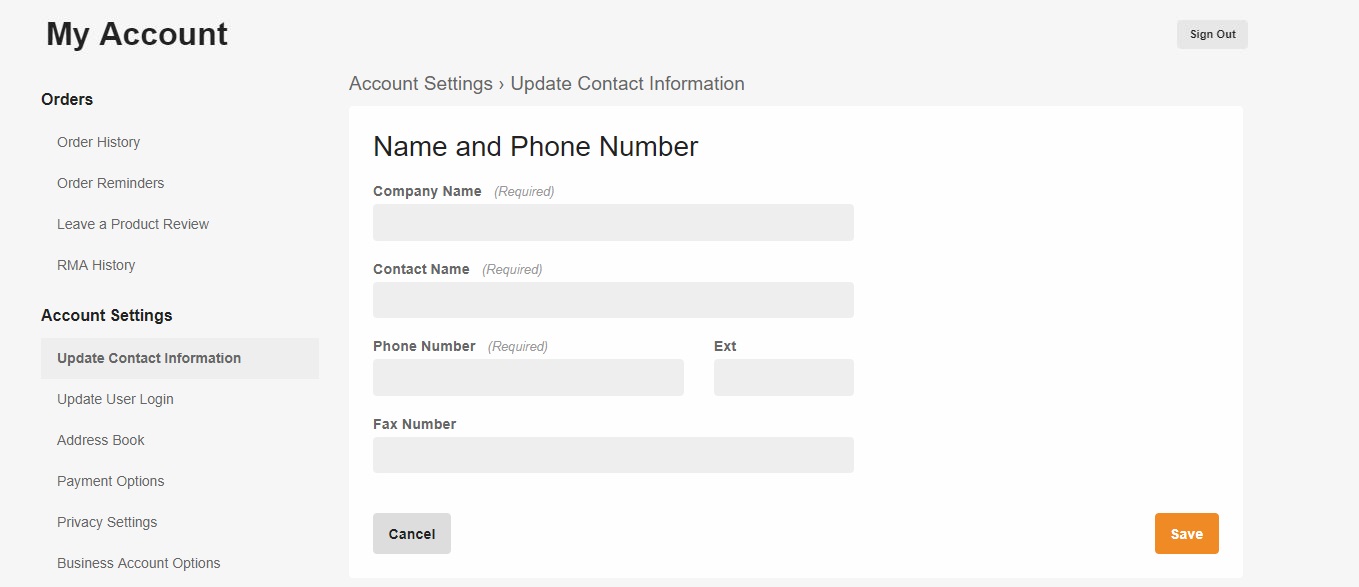Click the My Account heading
The width and height of the screenshot is (1359, 587).
pos(135,33)
